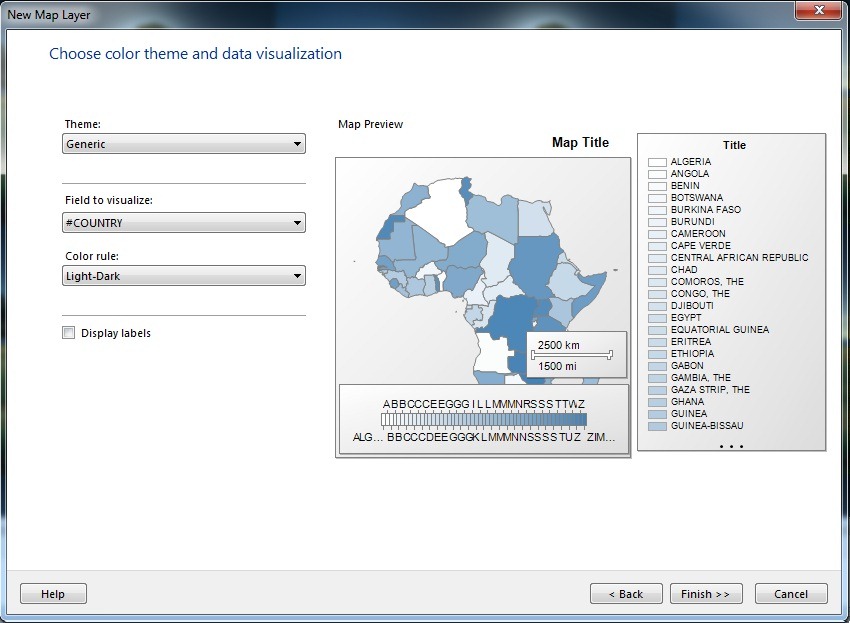Click the Map Title heading in preview

580,143
